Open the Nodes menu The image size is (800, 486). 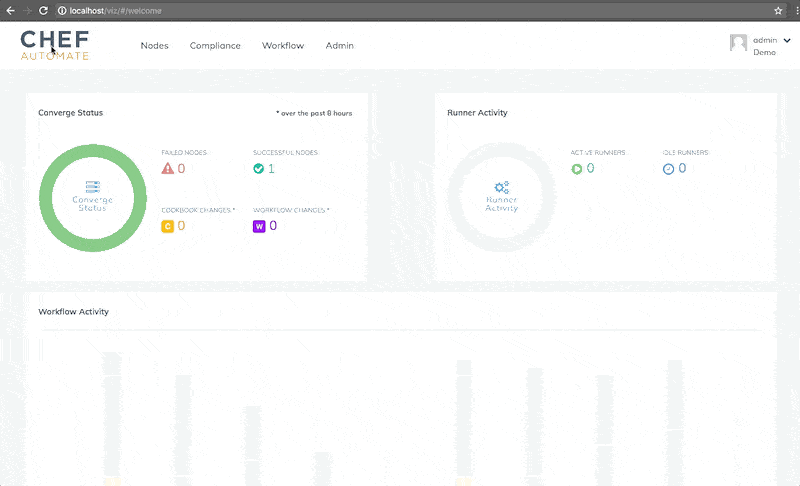(154, 45)
